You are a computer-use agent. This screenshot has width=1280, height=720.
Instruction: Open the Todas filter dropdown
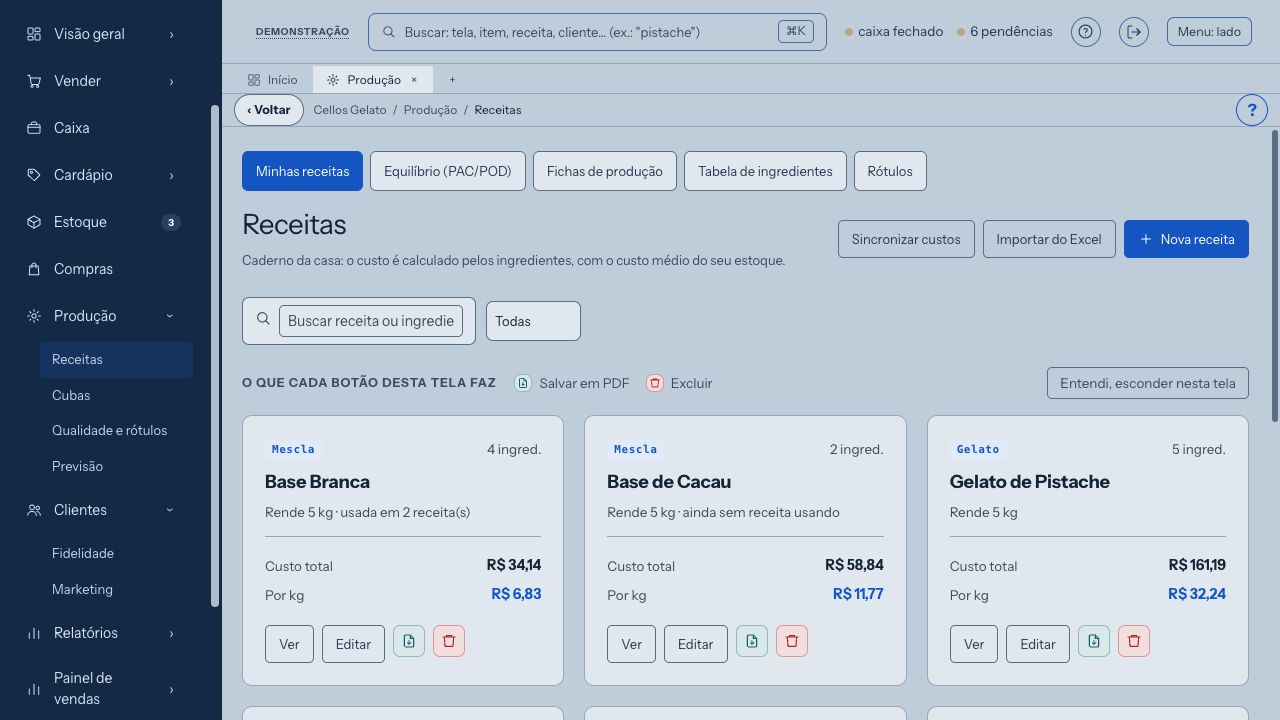(533, 321)
